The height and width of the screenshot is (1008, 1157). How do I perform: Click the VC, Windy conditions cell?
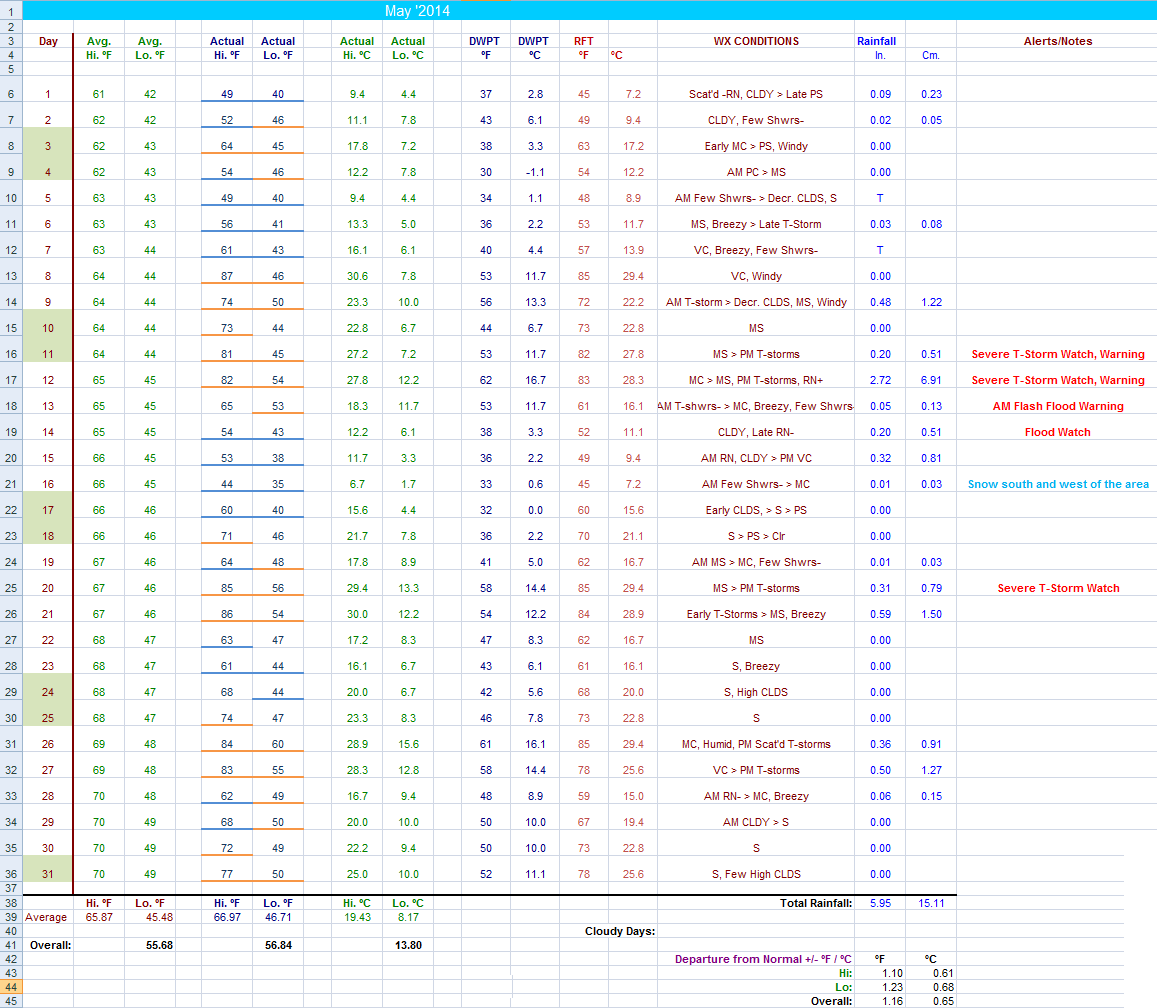coord(755,276)
